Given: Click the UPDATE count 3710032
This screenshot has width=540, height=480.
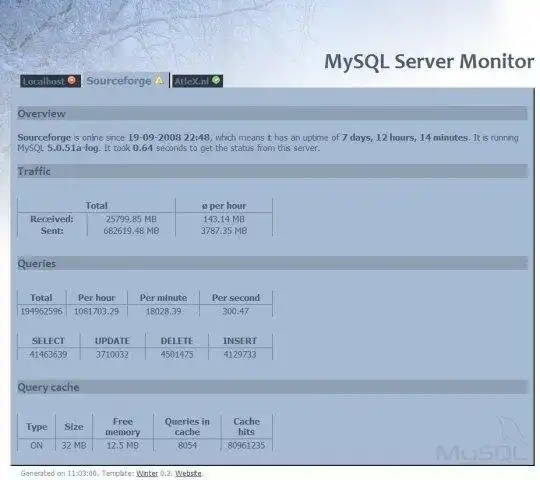Looking at the screenshot, I should (112, 354).
